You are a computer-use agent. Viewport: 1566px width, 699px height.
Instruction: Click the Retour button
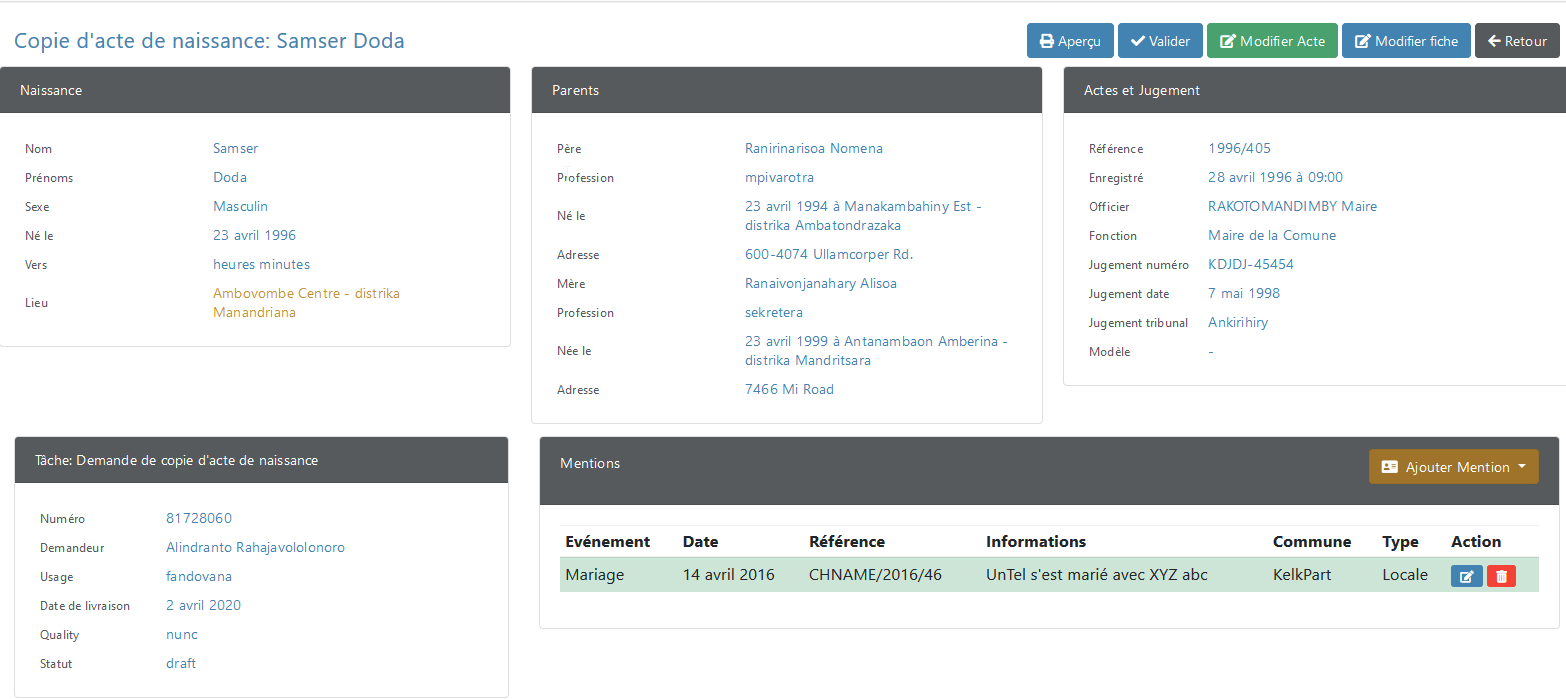point(1517,41)
